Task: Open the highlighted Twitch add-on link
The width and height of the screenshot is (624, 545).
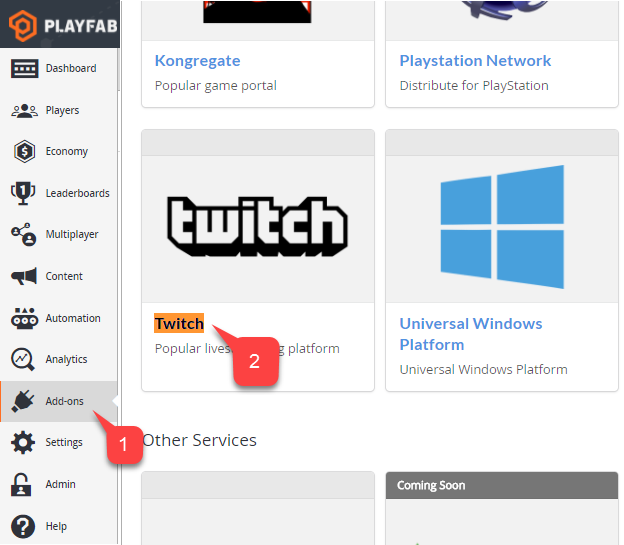Action: (179, 323)
